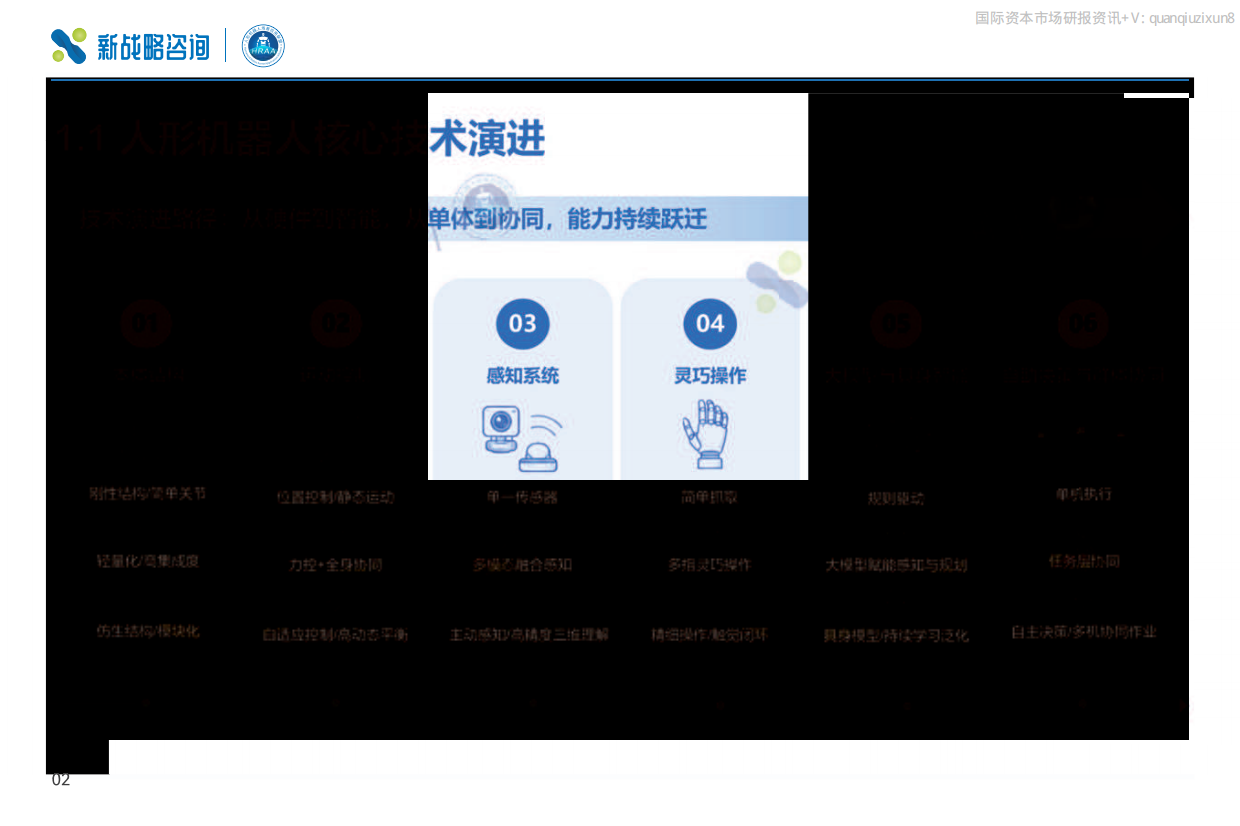Viewport: 1240px width, 826px height.
Task: Click the blue 03 number circle
Action: (523, 323)
